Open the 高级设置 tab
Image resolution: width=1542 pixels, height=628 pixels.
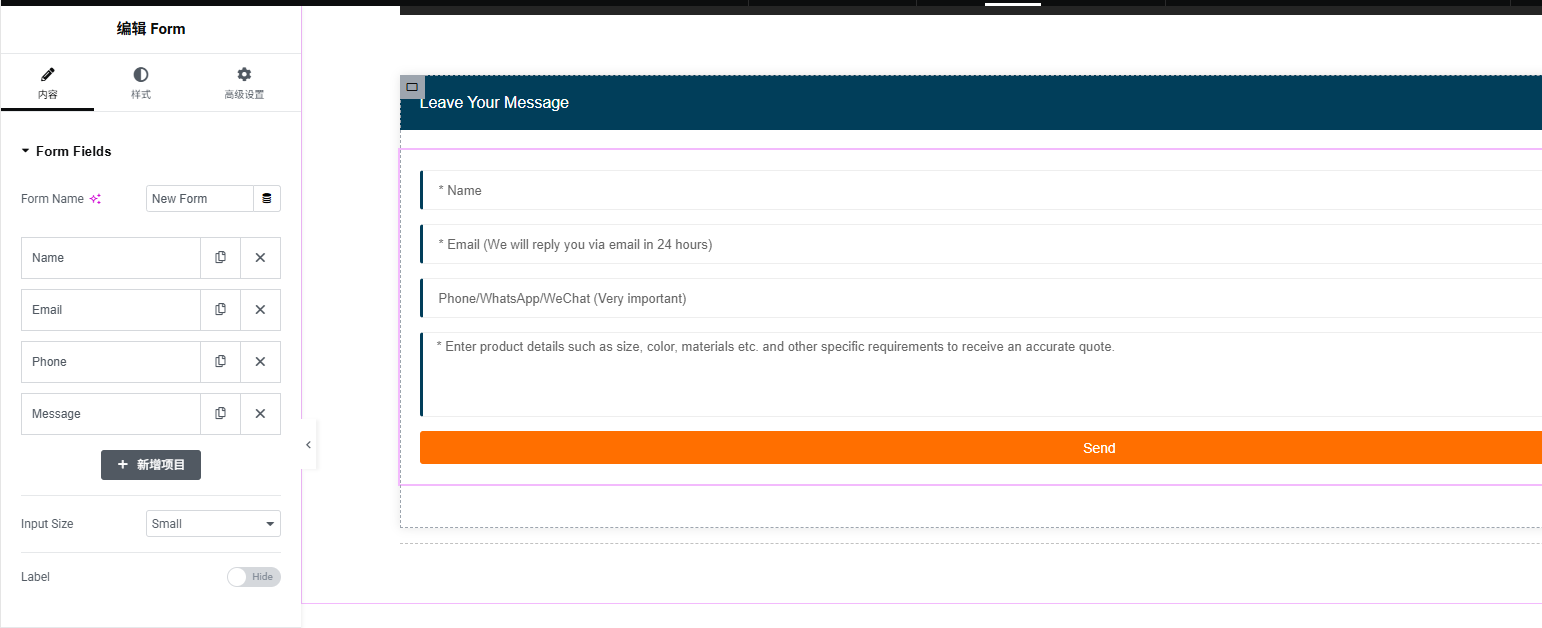click(244, 83)
